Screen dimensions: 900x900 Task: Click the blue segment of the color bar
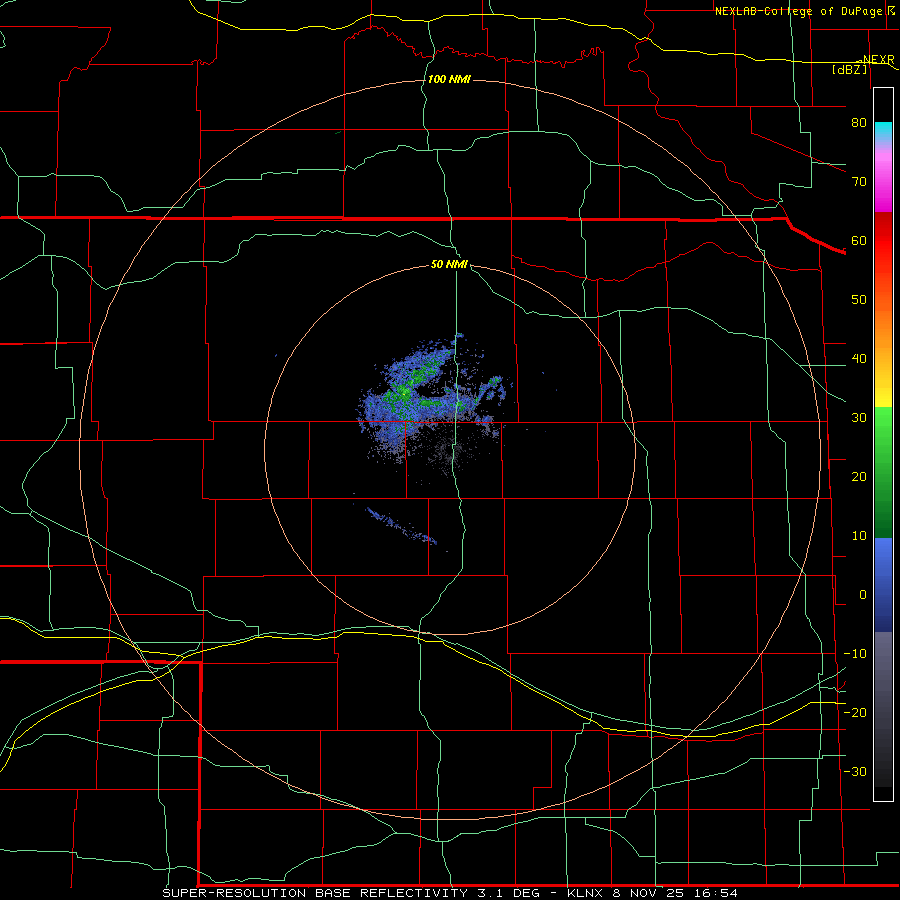(x=883, y=585)
